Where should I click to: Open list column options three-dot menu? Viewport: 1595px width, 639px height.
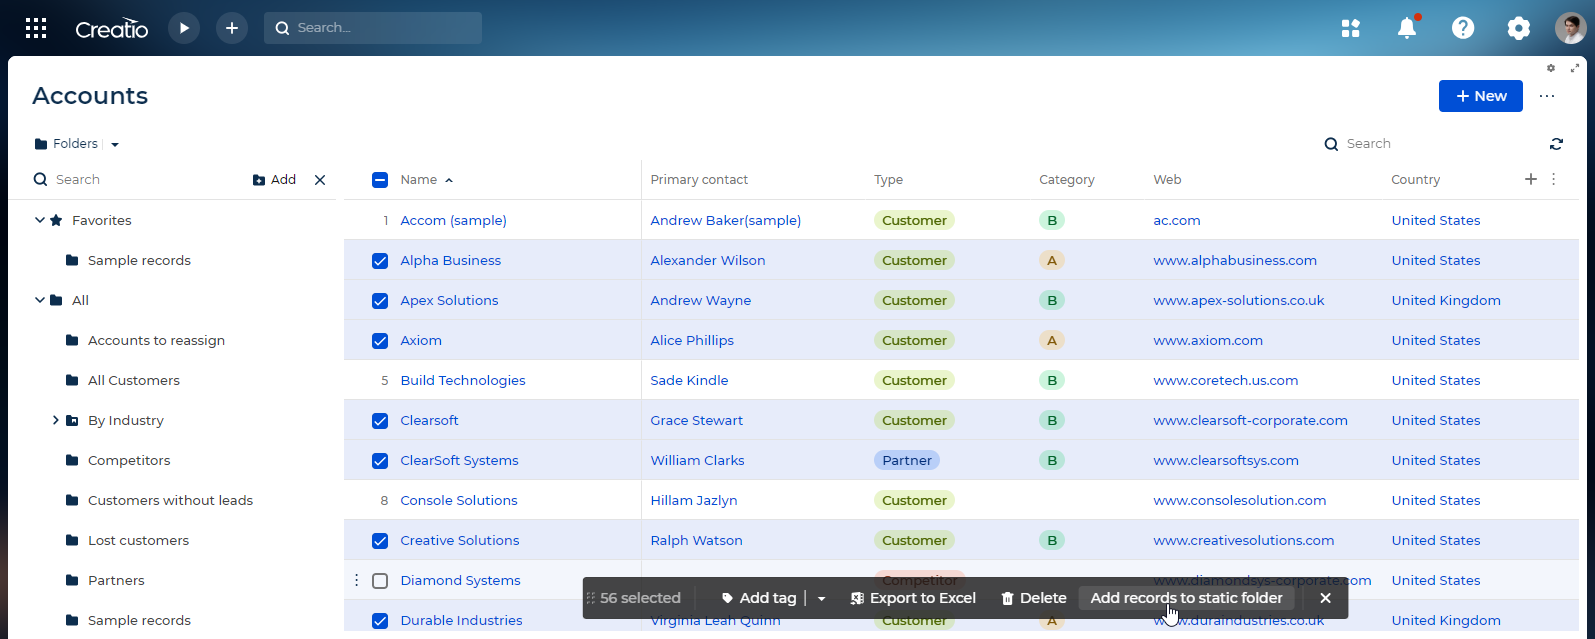tap(1554, 179)
